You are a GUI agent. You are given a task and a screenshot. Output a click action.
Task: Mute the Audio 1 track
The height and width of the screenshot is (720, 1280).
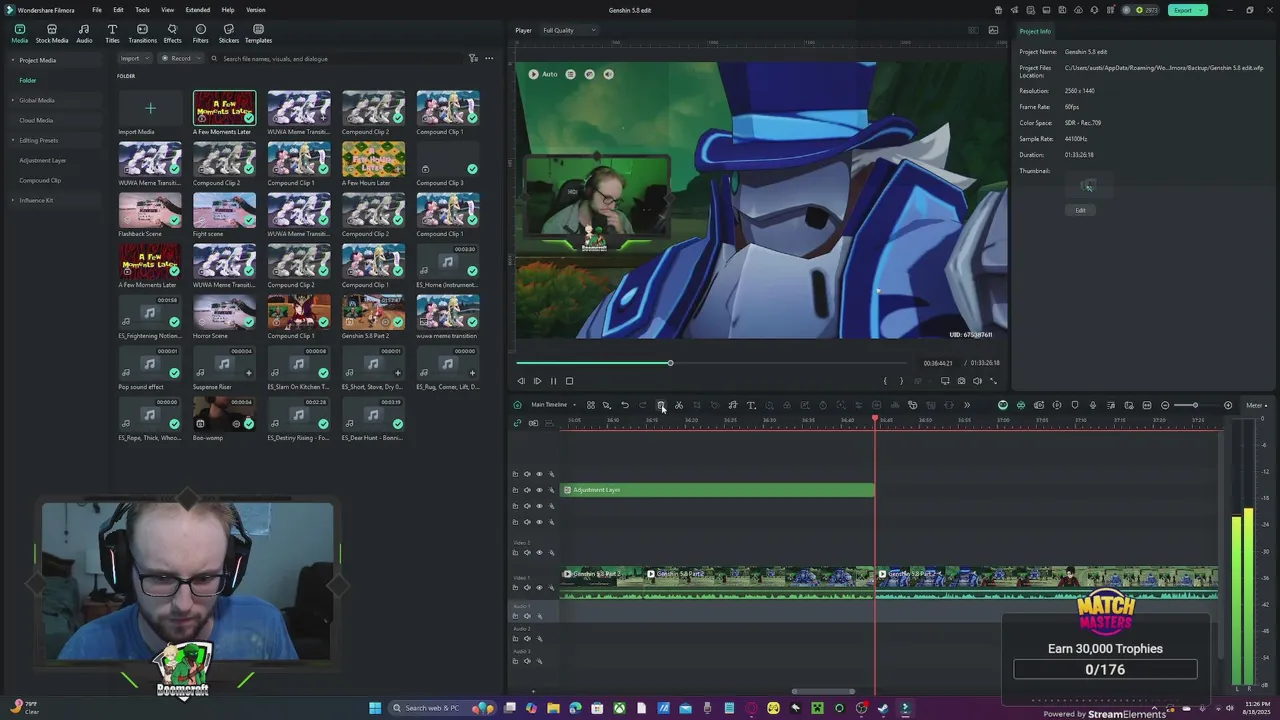[x=527, y=616]
